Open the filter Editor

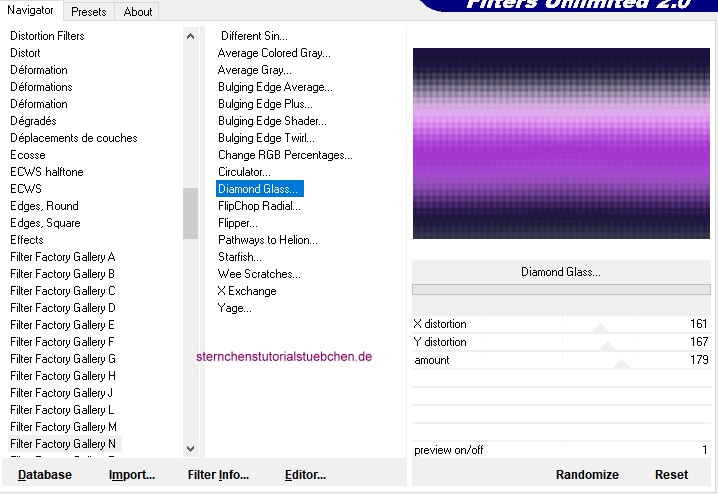(305, 475)
